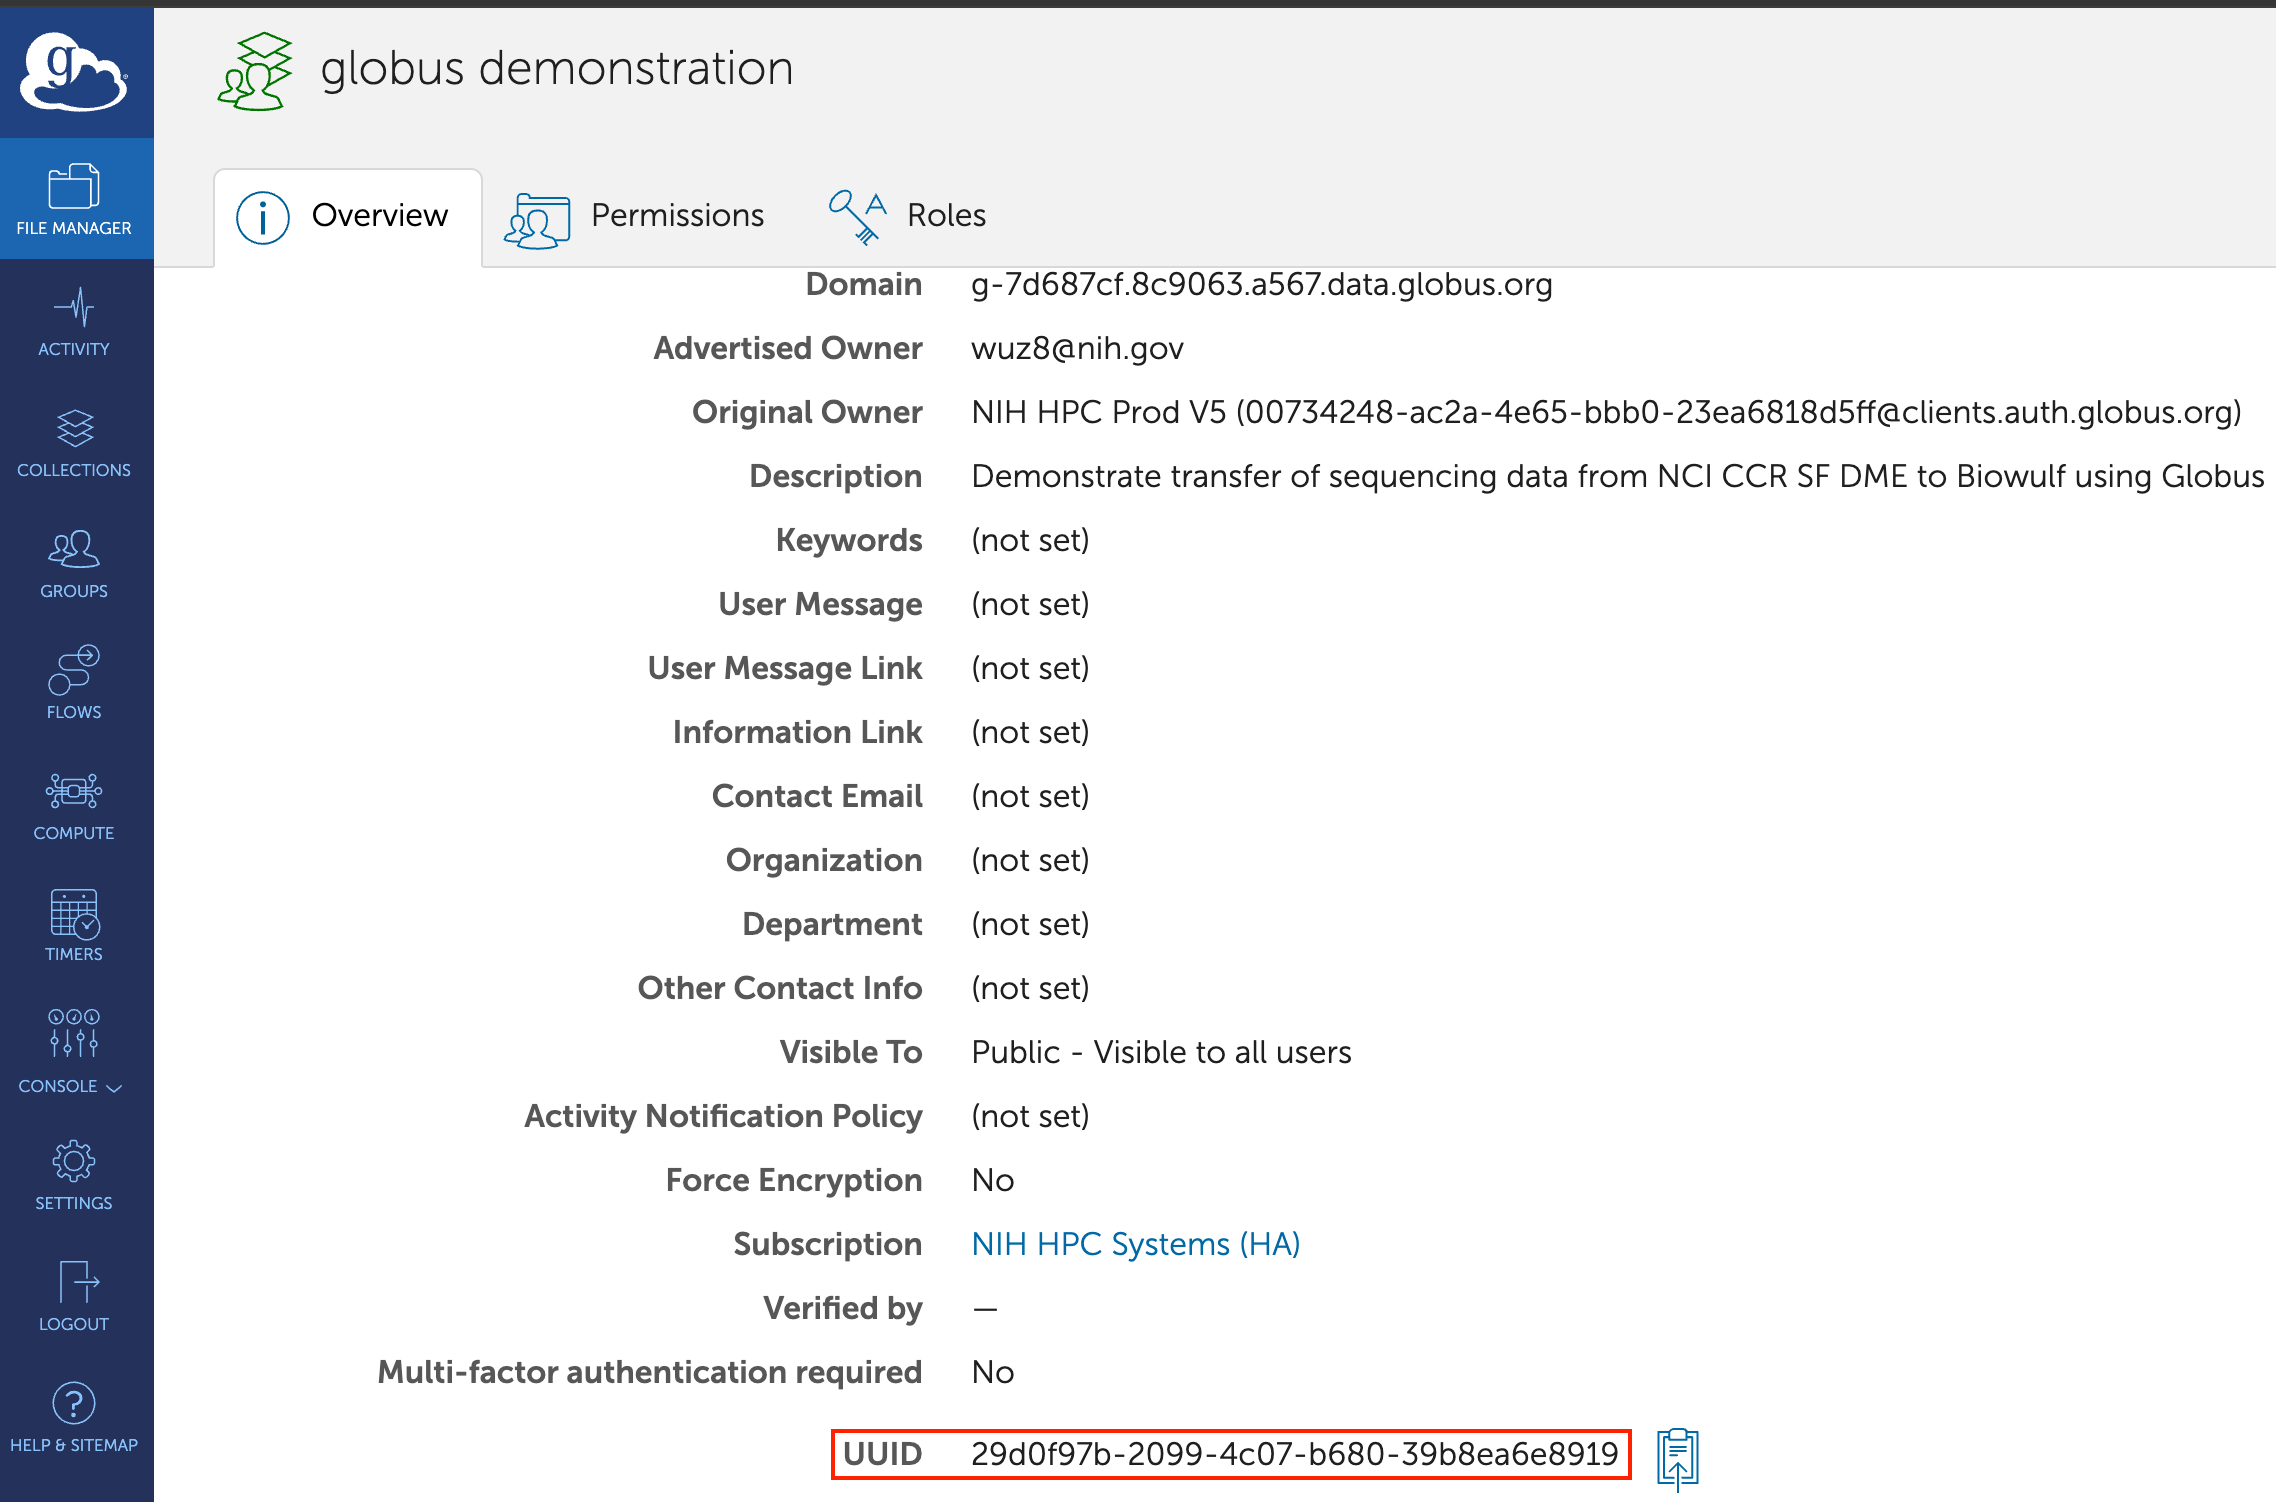Click the globus demonstration collection icon
Viewport: 2276px width, 1502px height.
(x=256, y=71)
